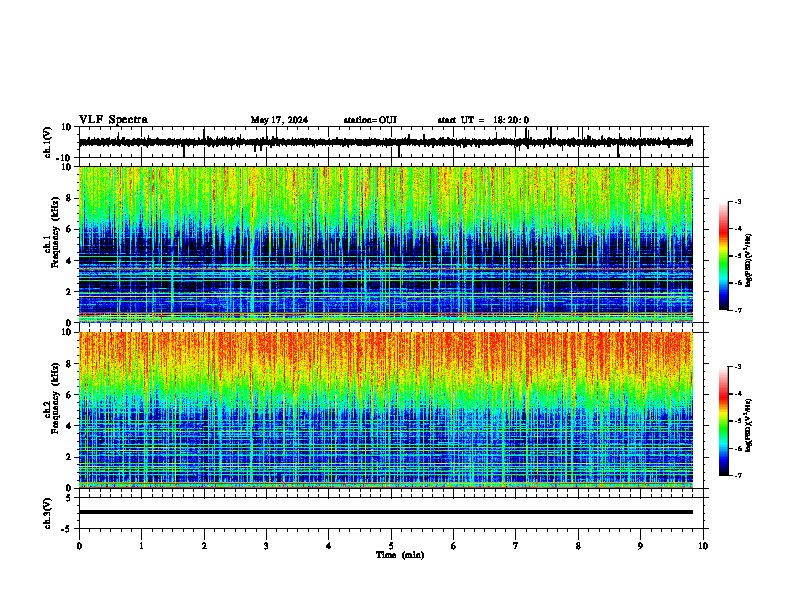Click the "start UT = 18:20:0" header text
This screenshot has height=612, width=792.
point(483,120)
